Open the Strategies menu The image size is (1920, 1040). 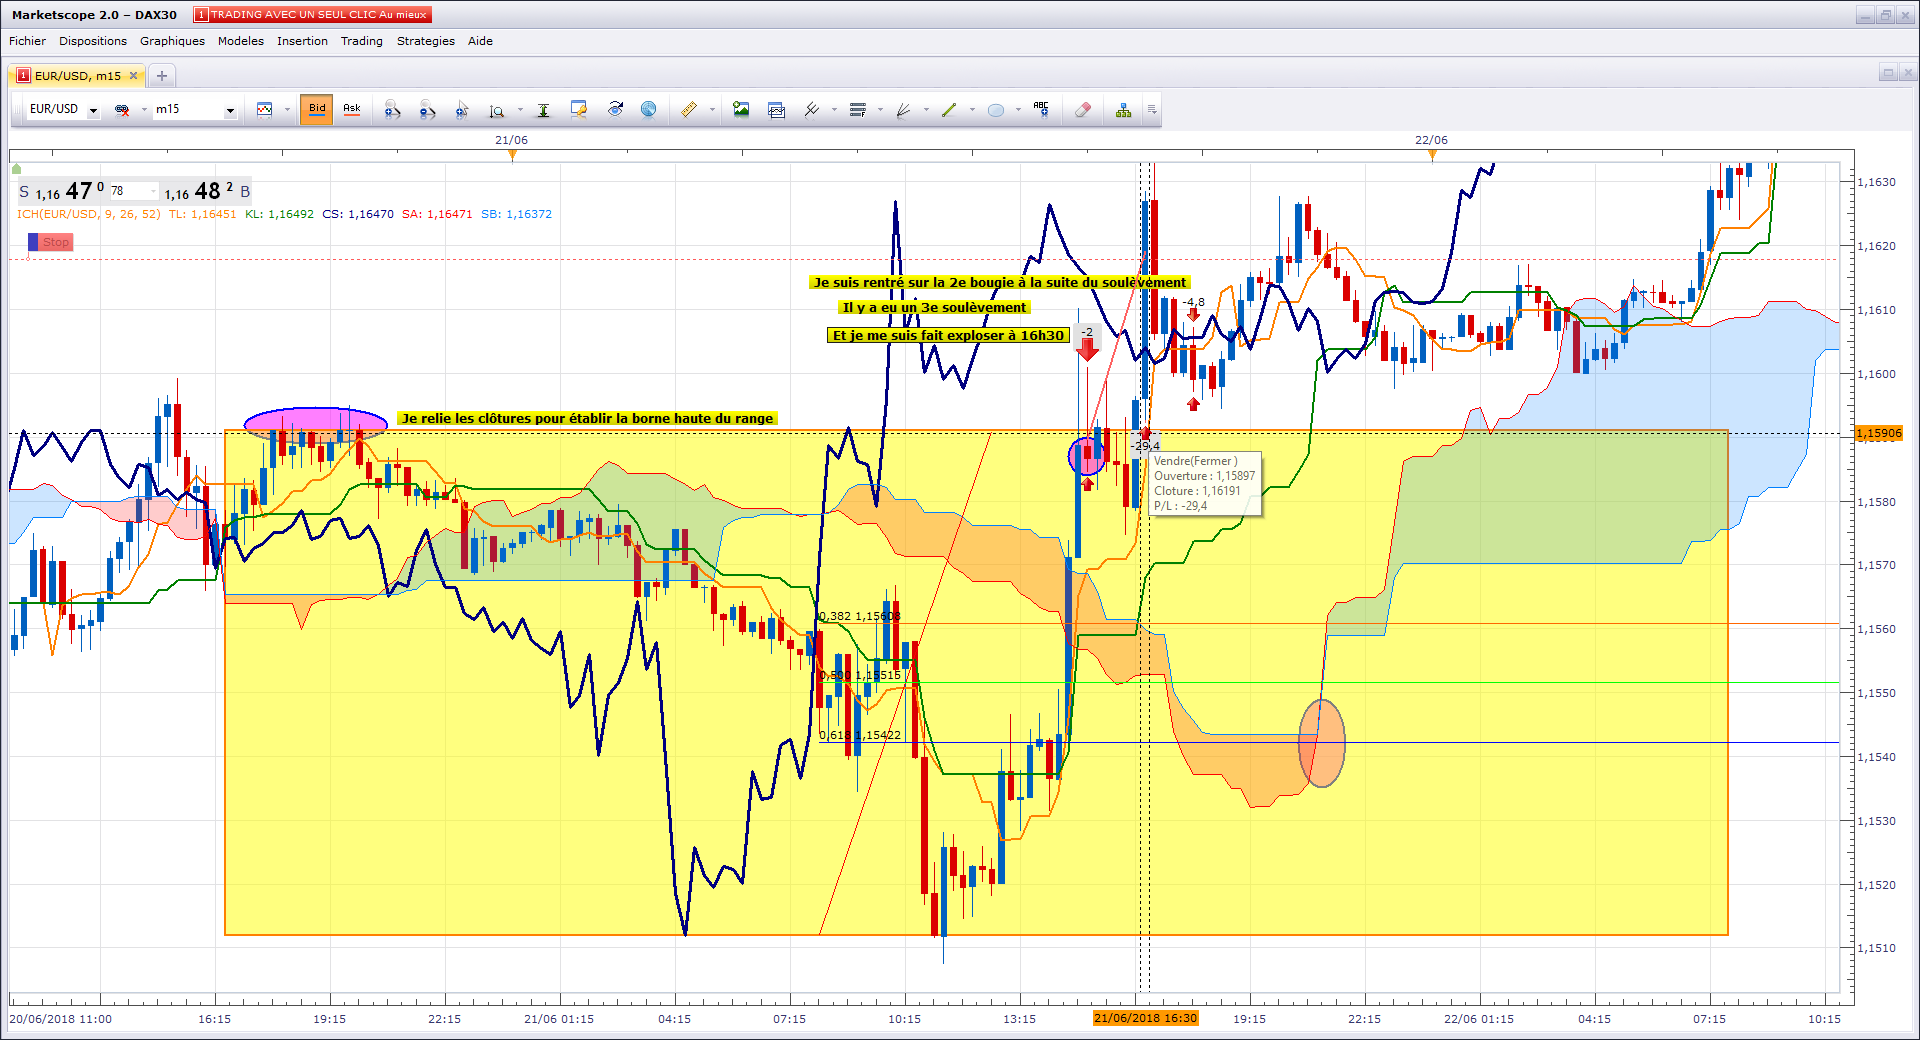coord(425,41)
